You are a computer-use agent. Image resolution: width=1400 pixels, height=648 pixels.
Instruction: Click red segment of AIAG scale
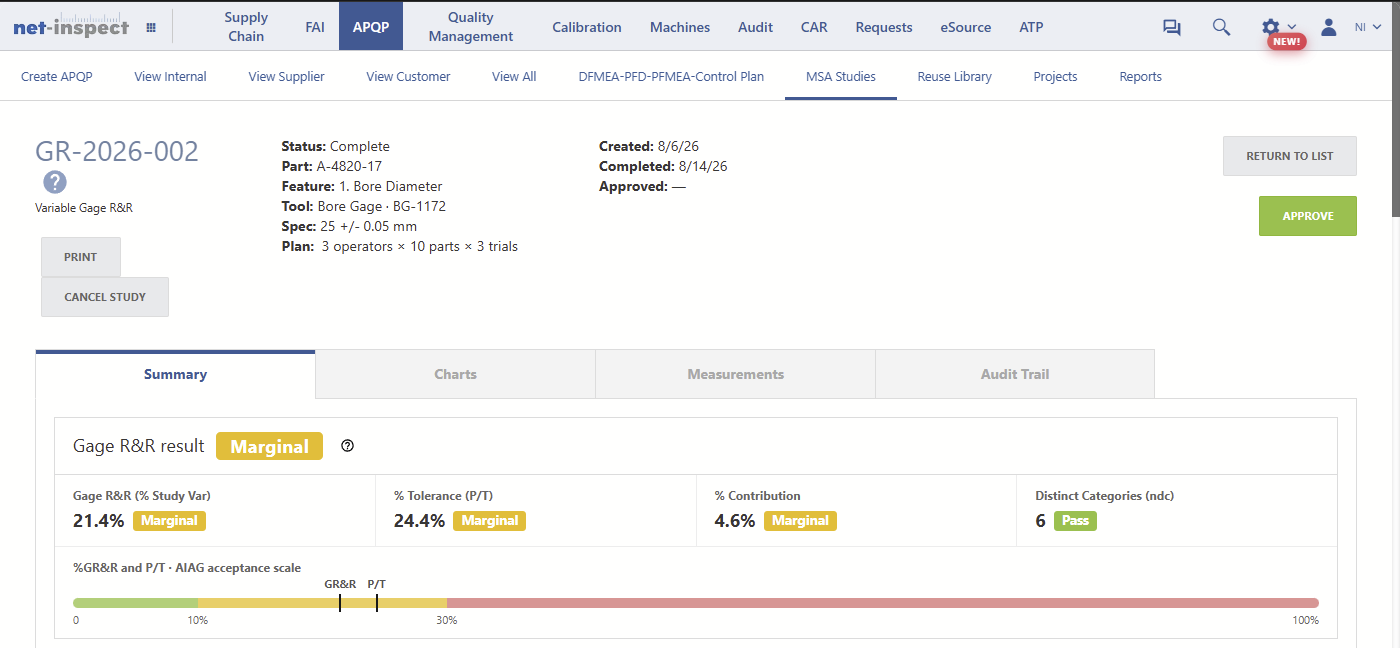883,603
